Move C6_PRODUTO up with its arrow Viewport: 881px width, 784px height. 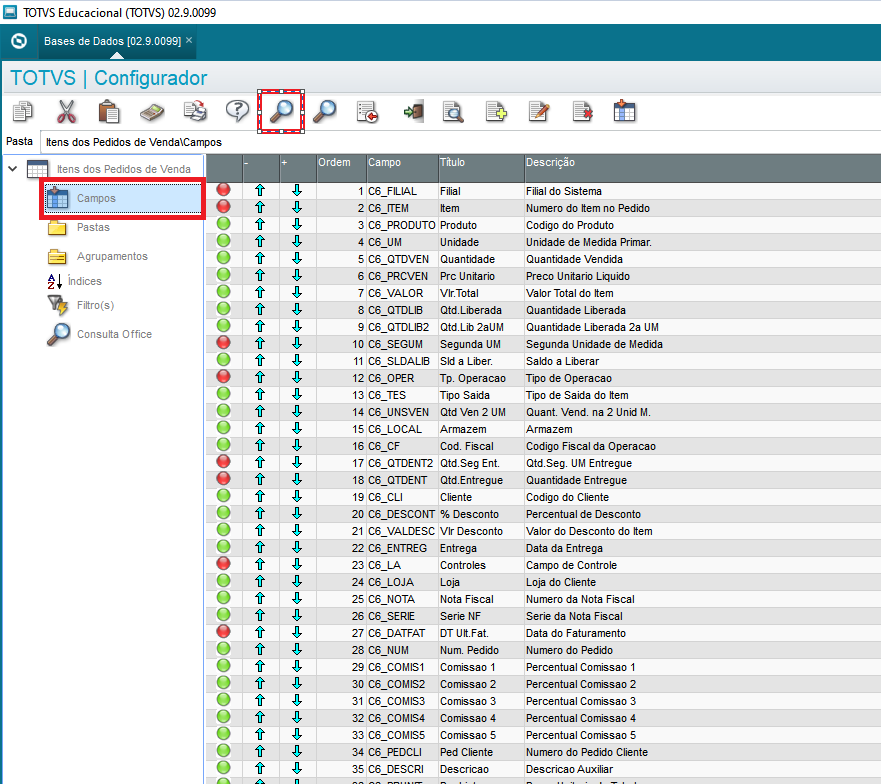coord(260,225)
